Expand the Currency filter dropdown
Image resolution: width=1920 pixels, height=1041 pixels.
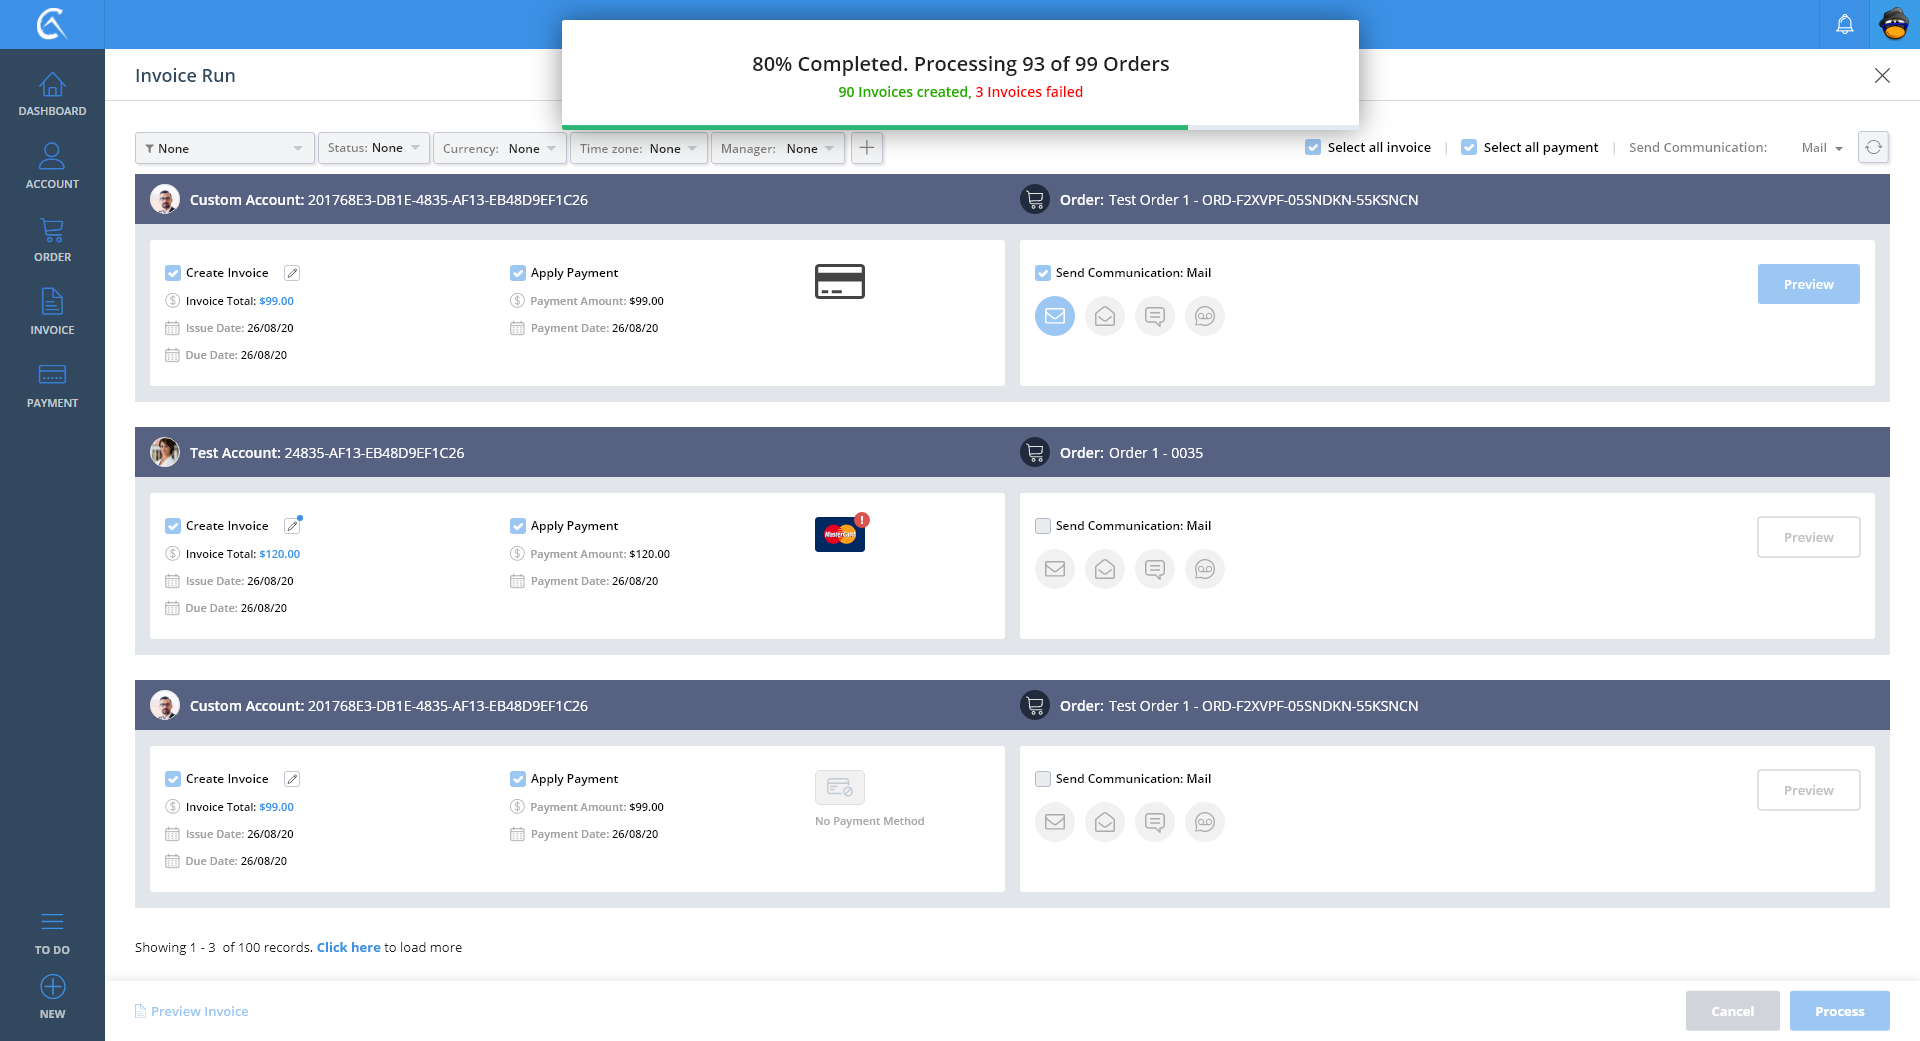(499, 148)
